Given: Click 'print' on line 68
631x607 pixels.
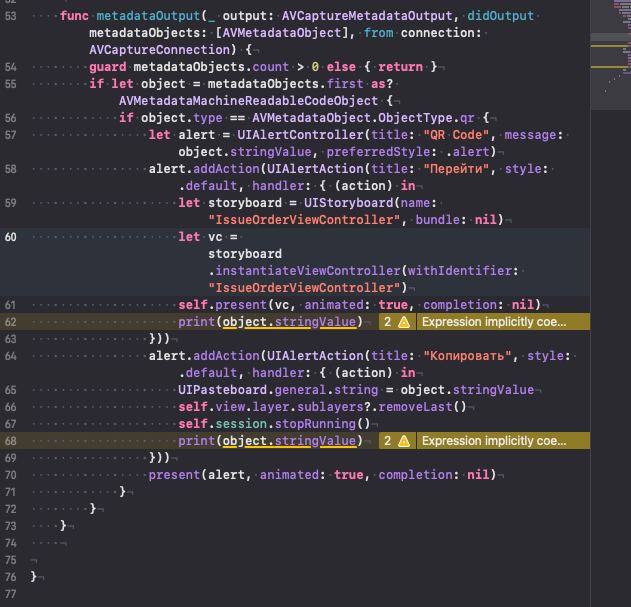Looking at the screenshot, I should [x=196, y=441].
